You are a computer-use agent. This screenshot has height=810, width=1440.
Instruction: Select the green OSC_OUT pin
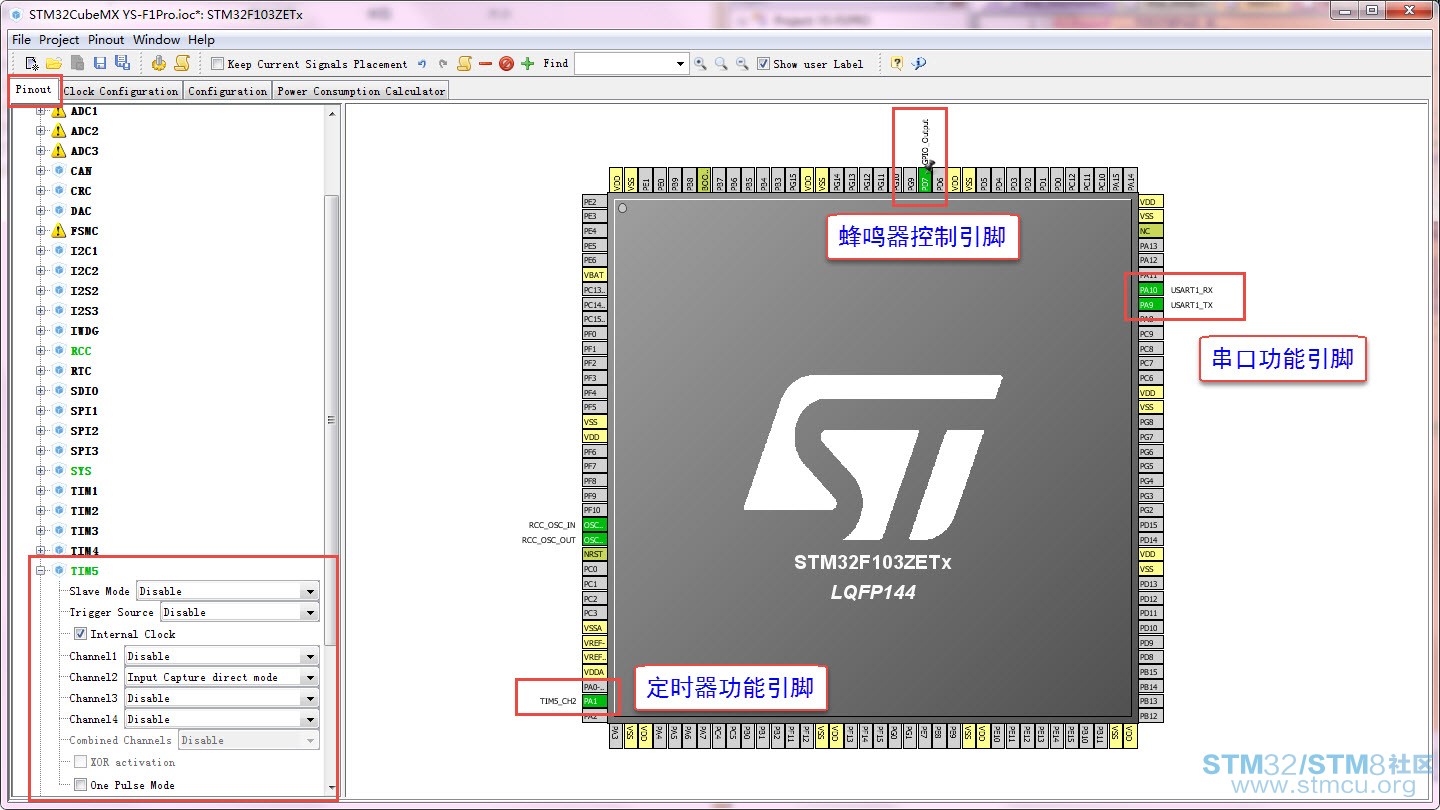pos(594,540)
